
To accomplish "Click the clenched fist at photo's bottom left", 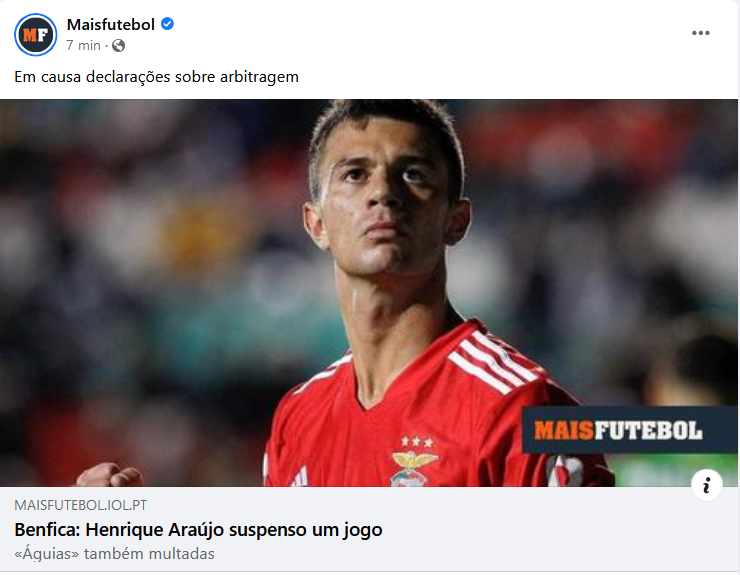I will click(x=109, y=475).
